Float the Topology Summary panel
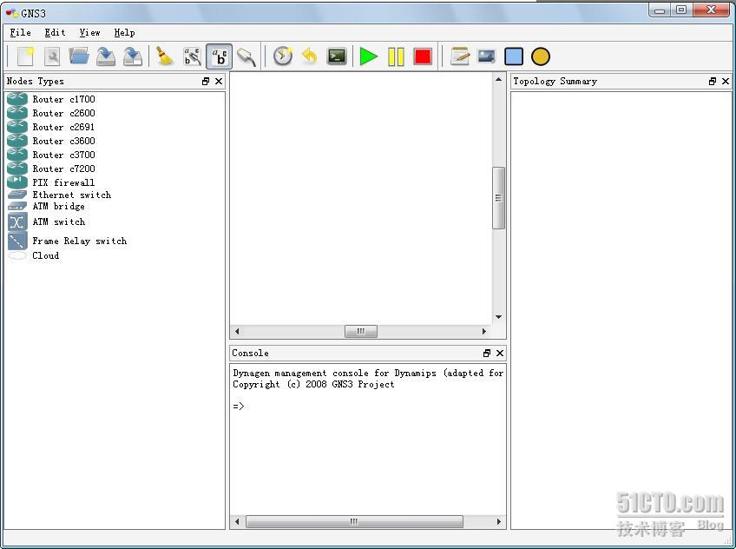The image size is (736, 549). point(712,81)
